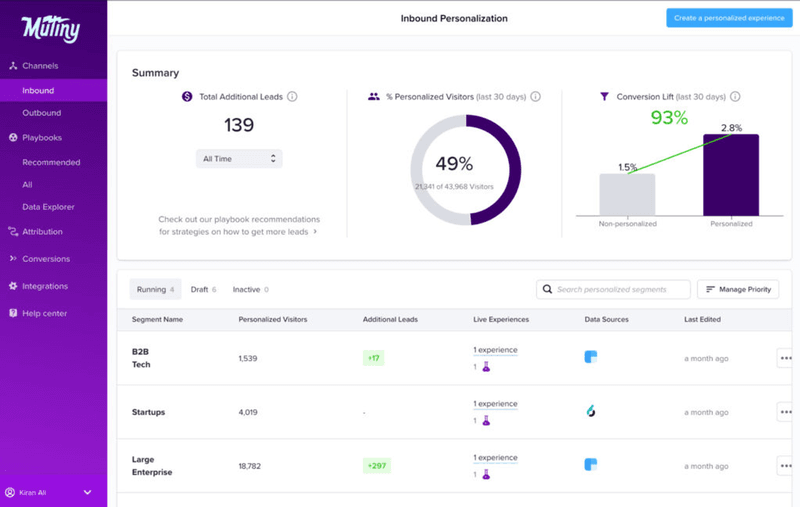Click info icon beside Total Additional Leads
The image size is (800, 507).
tap(292, 97)
